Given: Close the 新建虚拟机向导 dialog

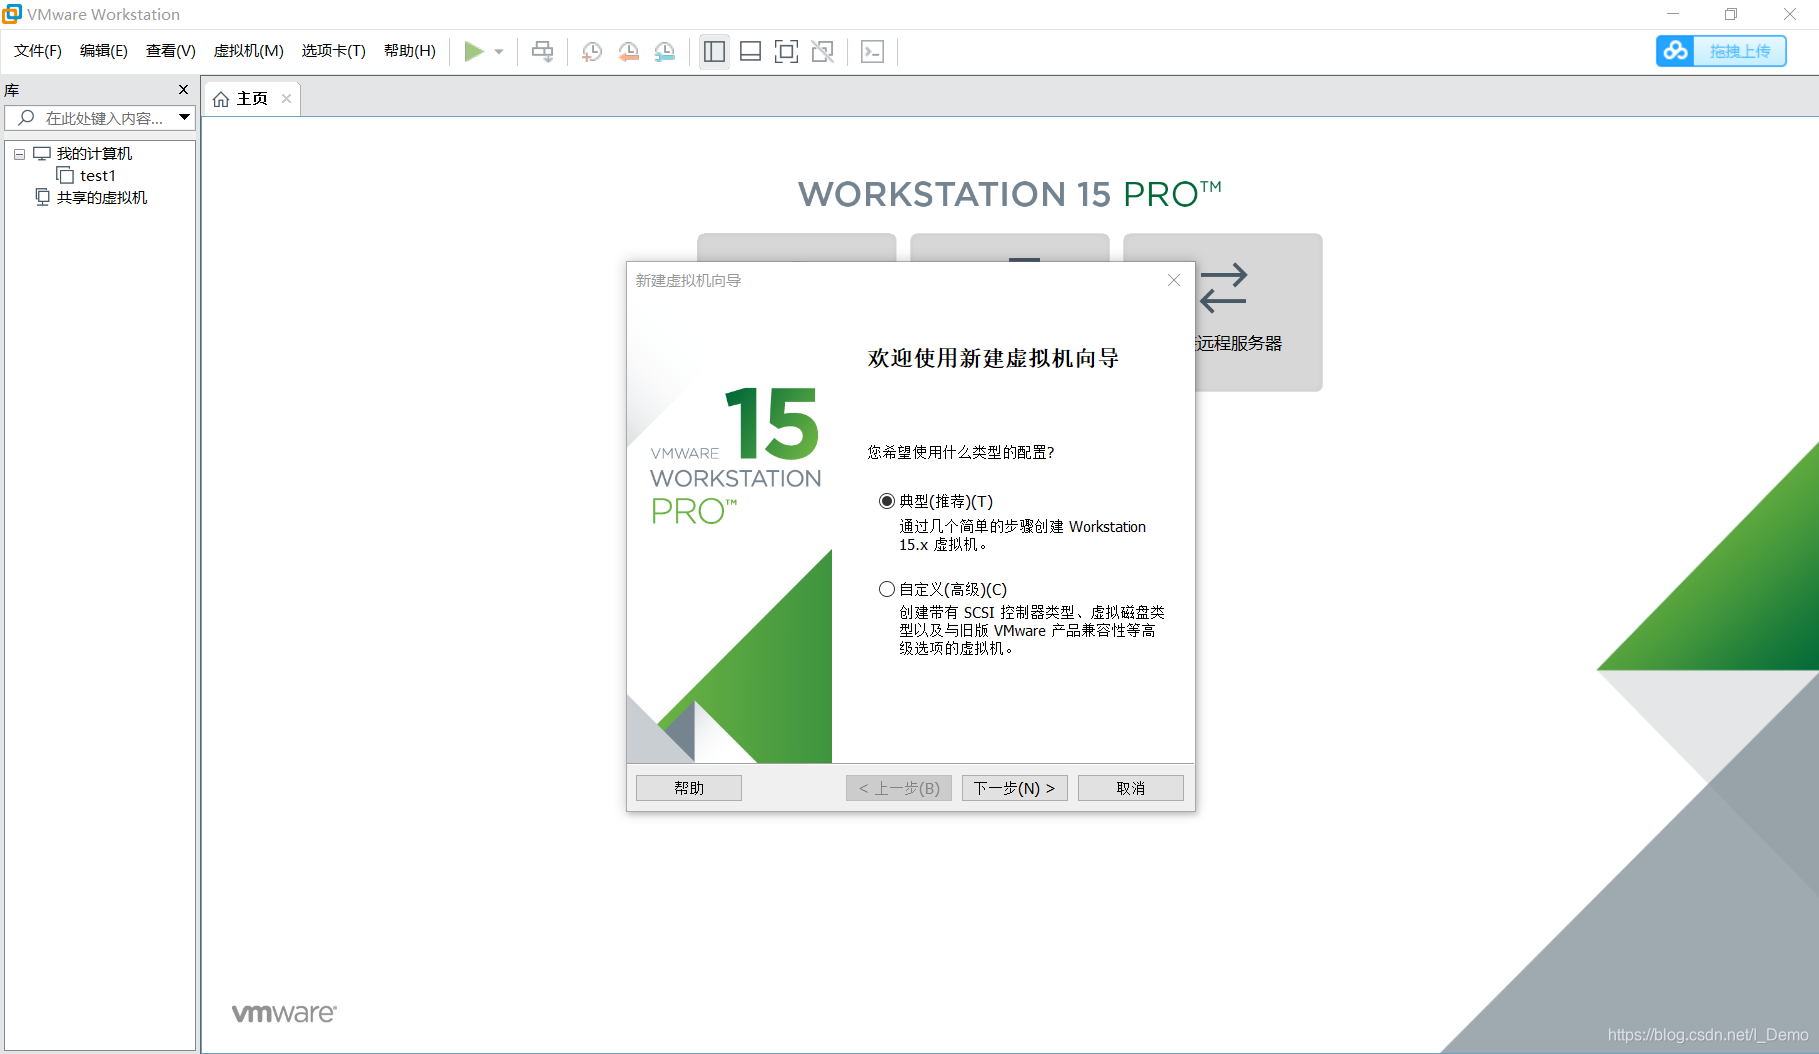Looking at the screenshot, I should (x=1174, y=280).
